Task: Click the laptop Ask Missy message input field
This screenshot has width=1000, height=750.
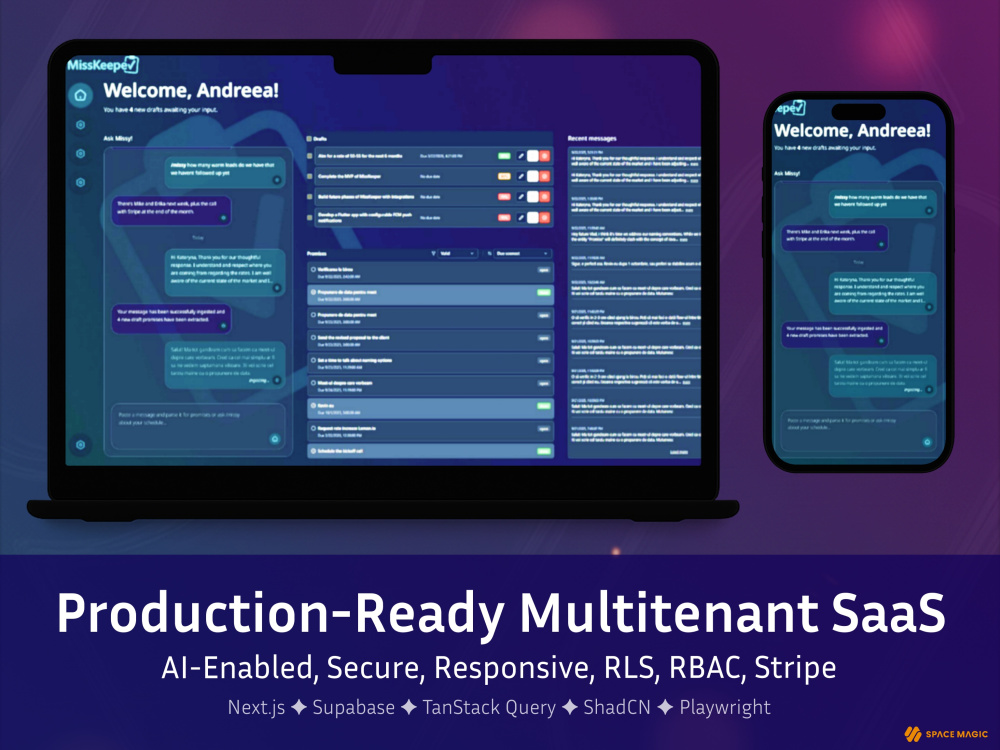Action: pyautogui.click(x=198, y=426)
